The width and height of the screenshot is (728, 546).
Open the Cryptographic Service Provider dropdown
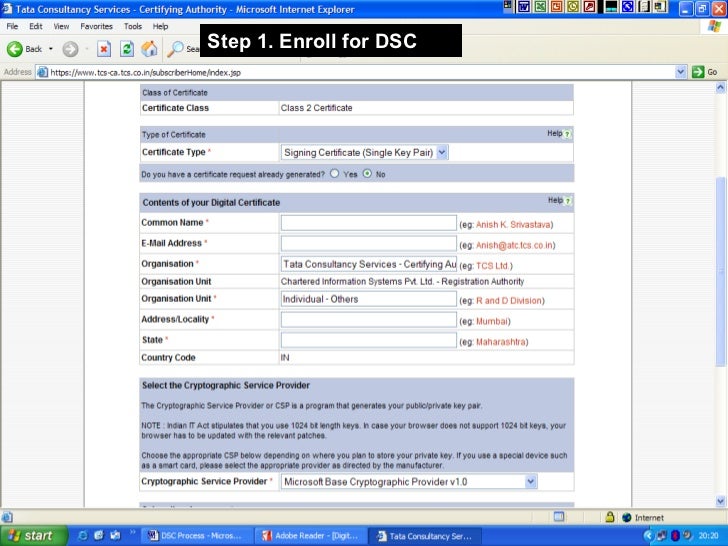point(531,482)
